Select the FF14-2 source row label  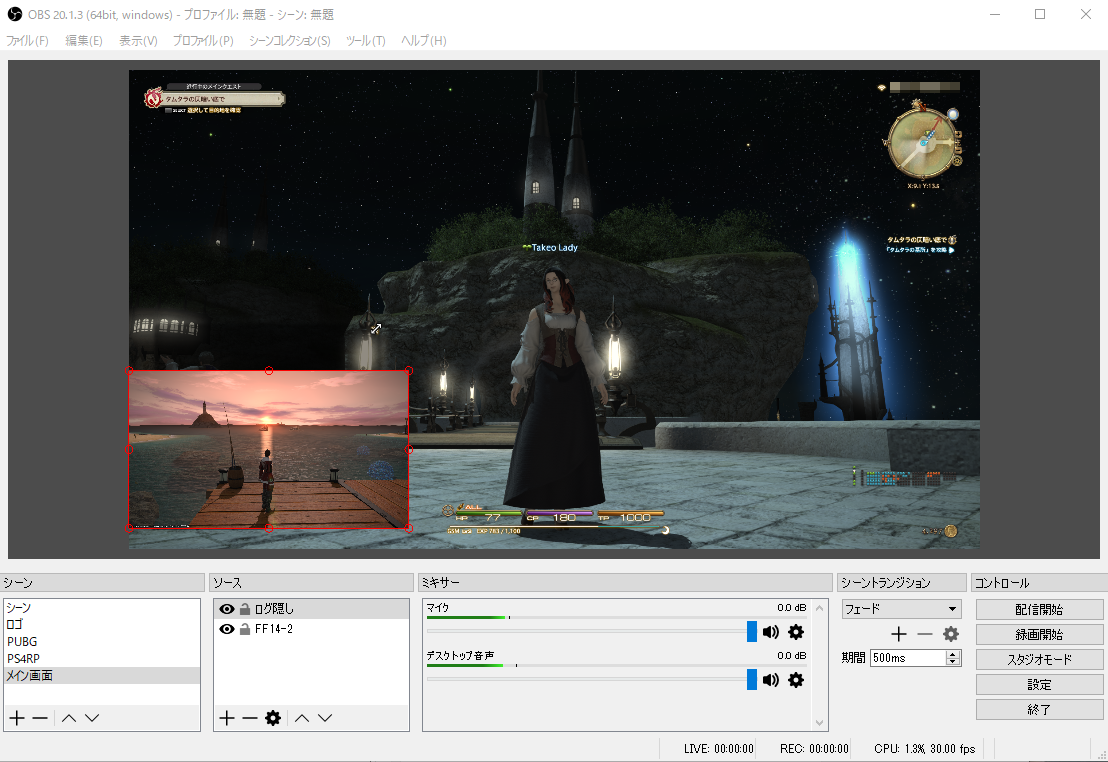click(274, 628)
